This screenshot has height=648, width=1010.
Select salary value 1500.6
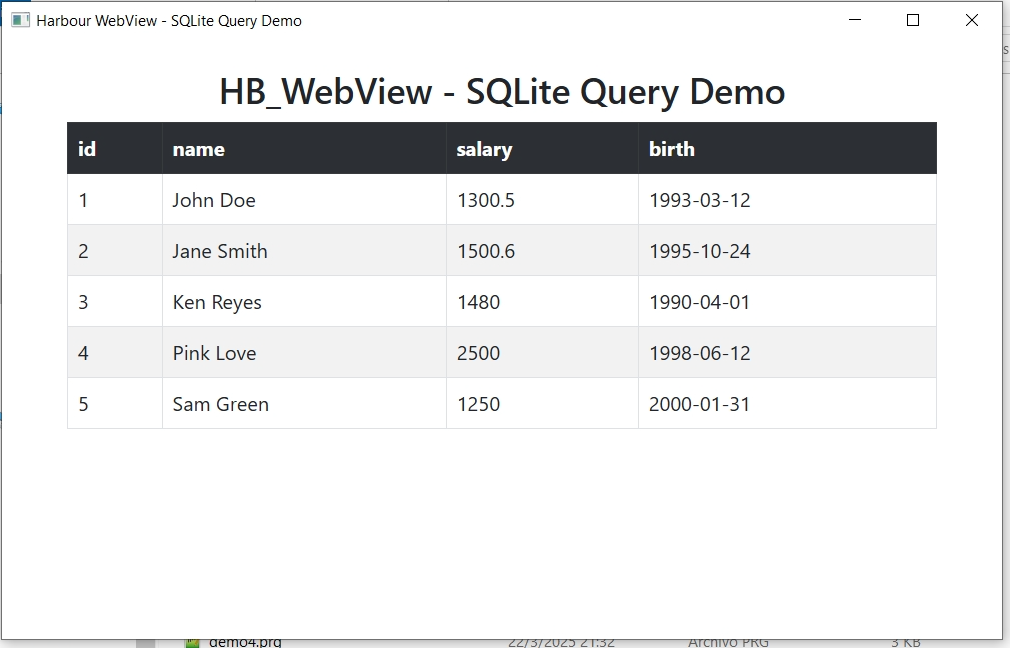click(x=486, y=251)
